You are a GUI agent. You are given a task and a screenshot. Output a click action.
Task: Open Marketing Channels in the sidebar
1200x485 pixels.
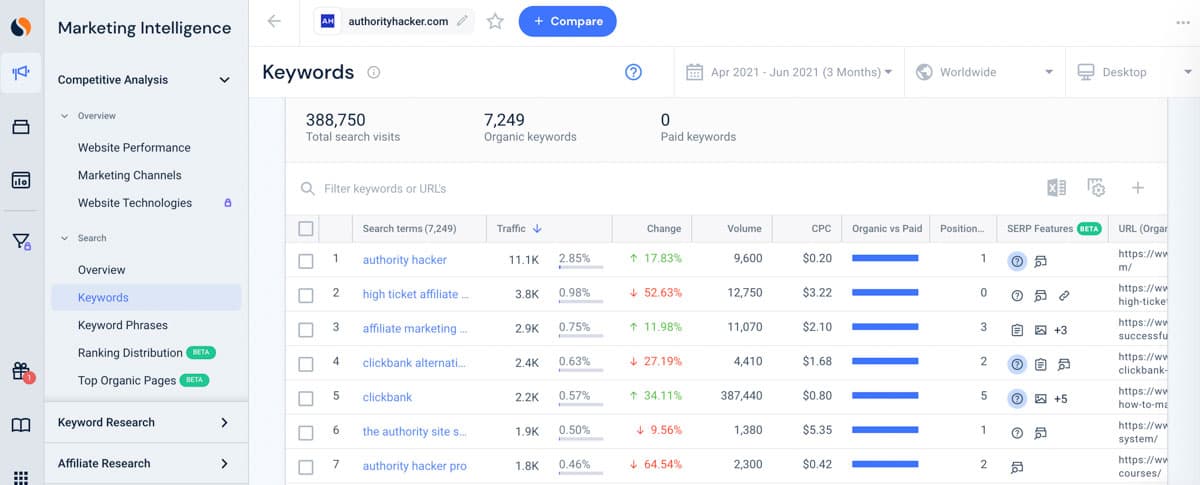point(129,175)
